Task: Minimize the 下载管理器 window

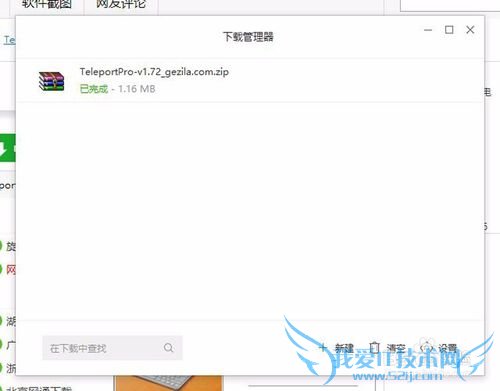Action: pos(428,30)
